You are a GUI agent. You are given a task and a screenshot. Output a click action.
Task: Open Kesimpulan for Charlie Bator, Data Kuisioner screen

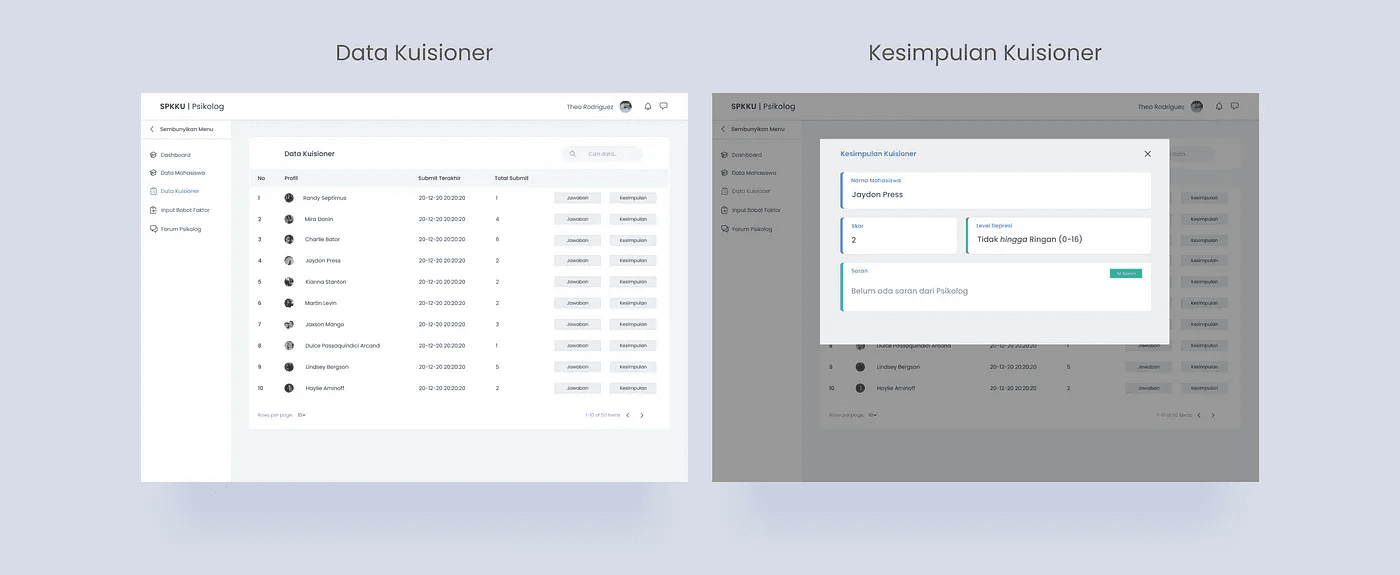coord(633,240)
